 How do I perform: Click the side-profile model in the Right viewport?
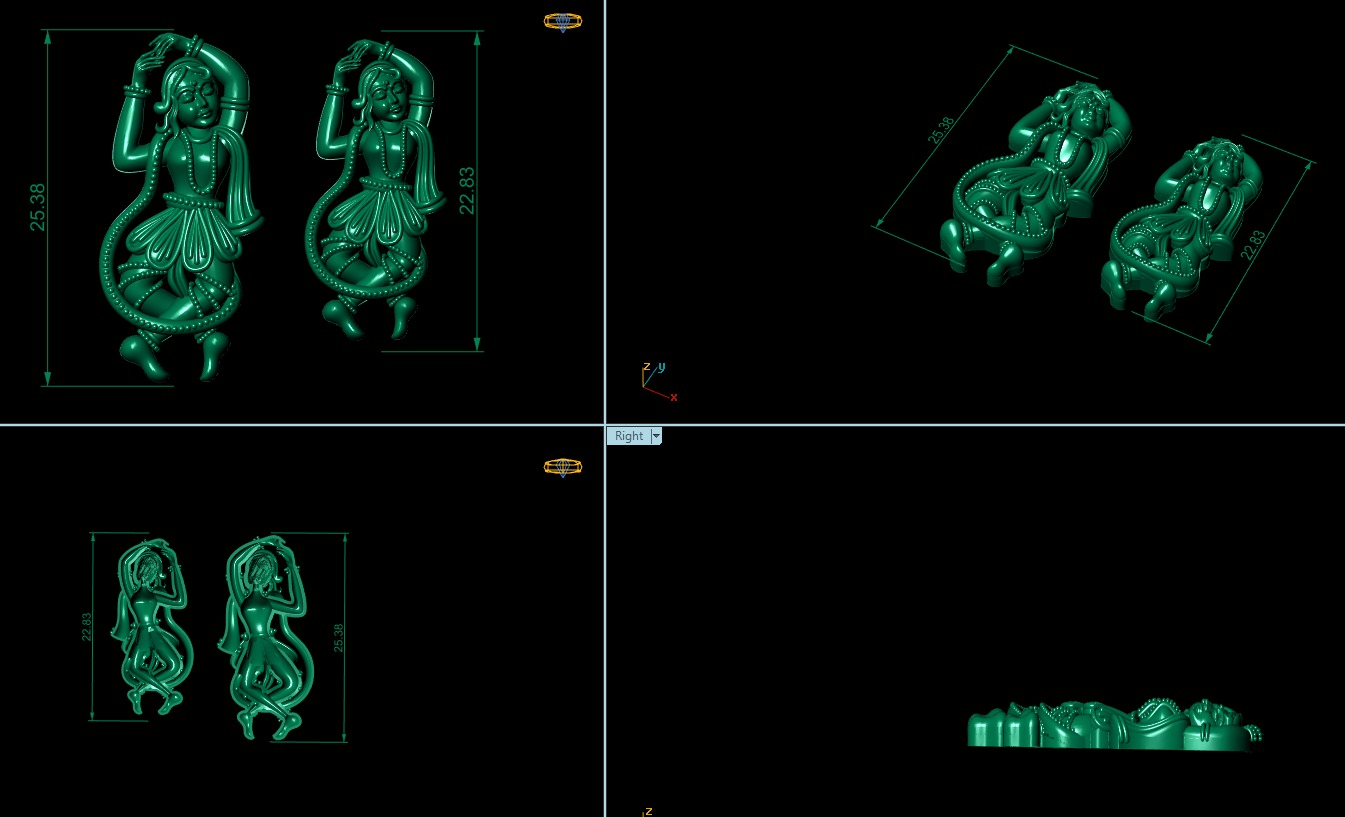[x=1115, y=724]
